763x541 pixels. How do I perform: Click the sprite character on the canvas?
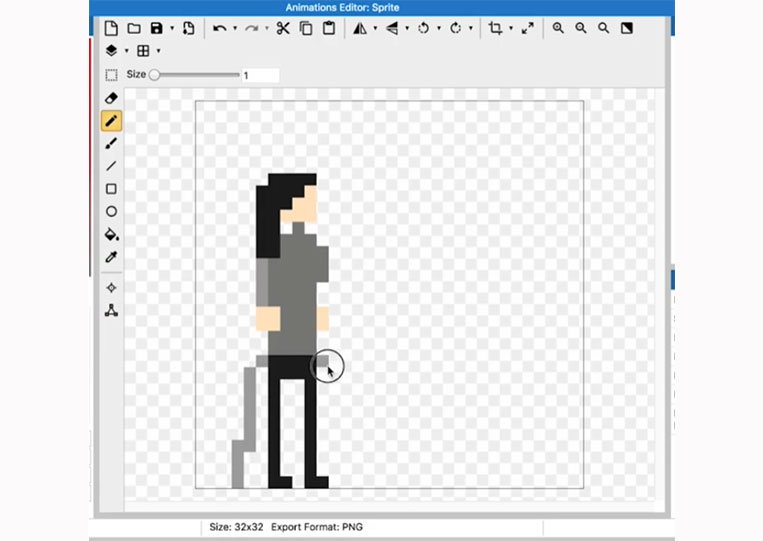[292, 331]
